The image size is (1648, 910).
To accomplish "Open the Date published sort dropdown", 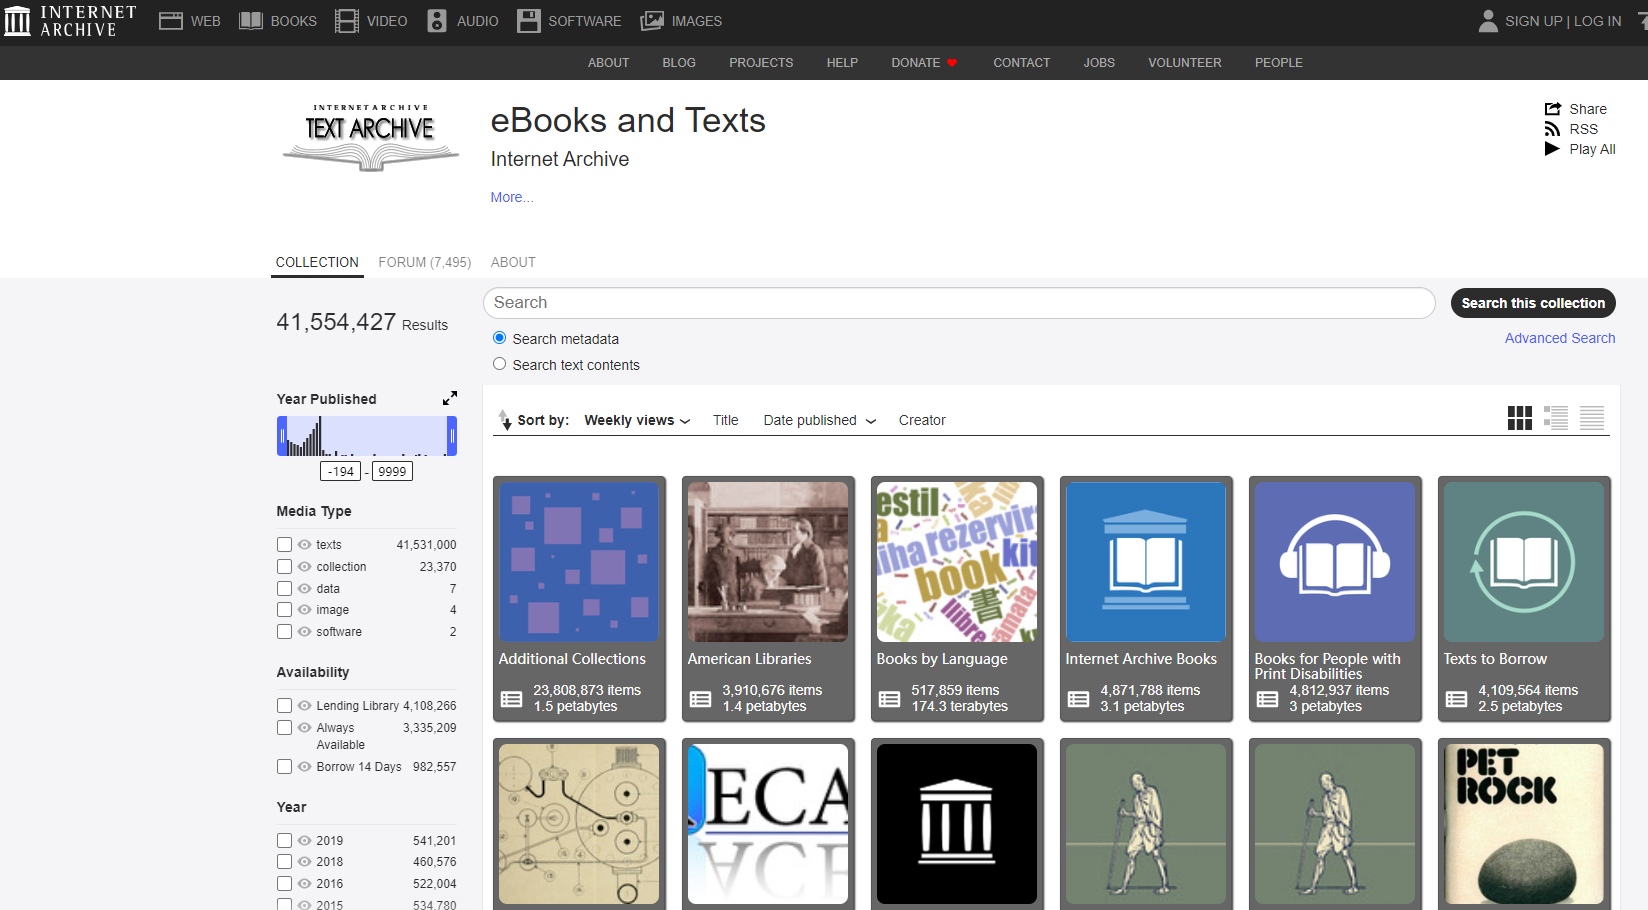I will [x=820, y=420].
